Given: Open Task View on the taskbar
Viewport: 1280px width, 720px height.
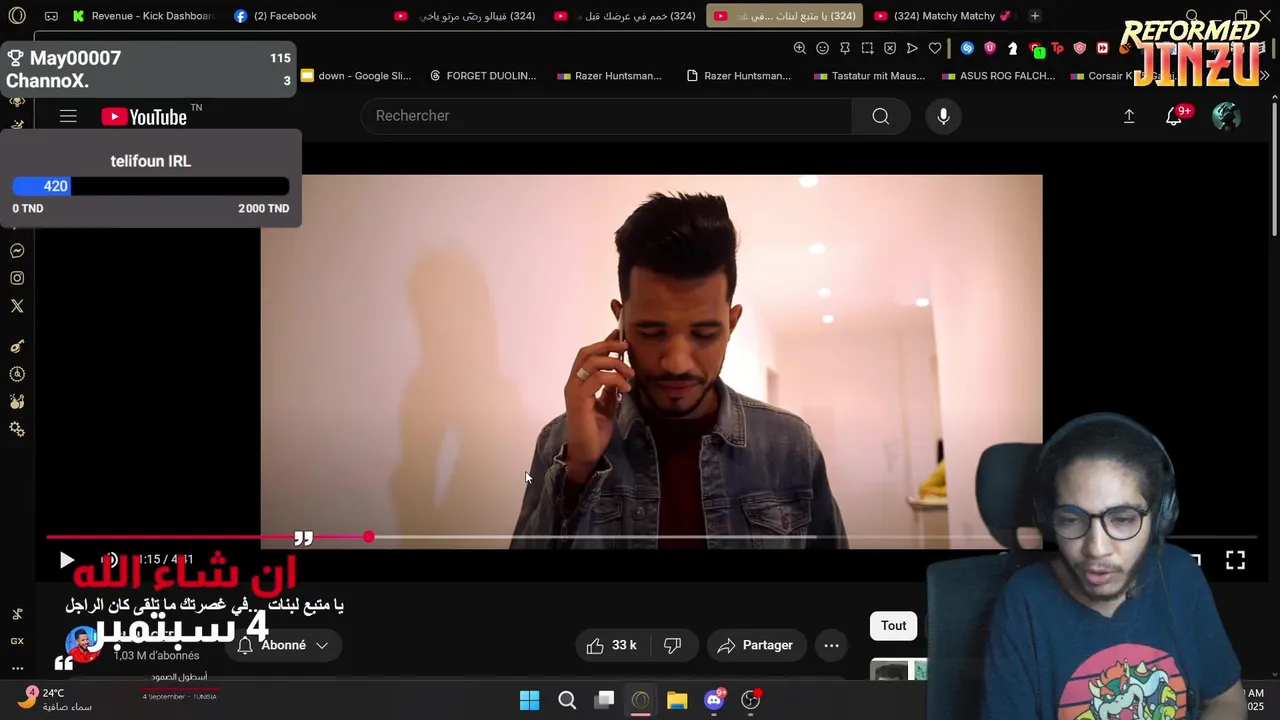Looking at the screenshot, I should [x=604, y=700].
